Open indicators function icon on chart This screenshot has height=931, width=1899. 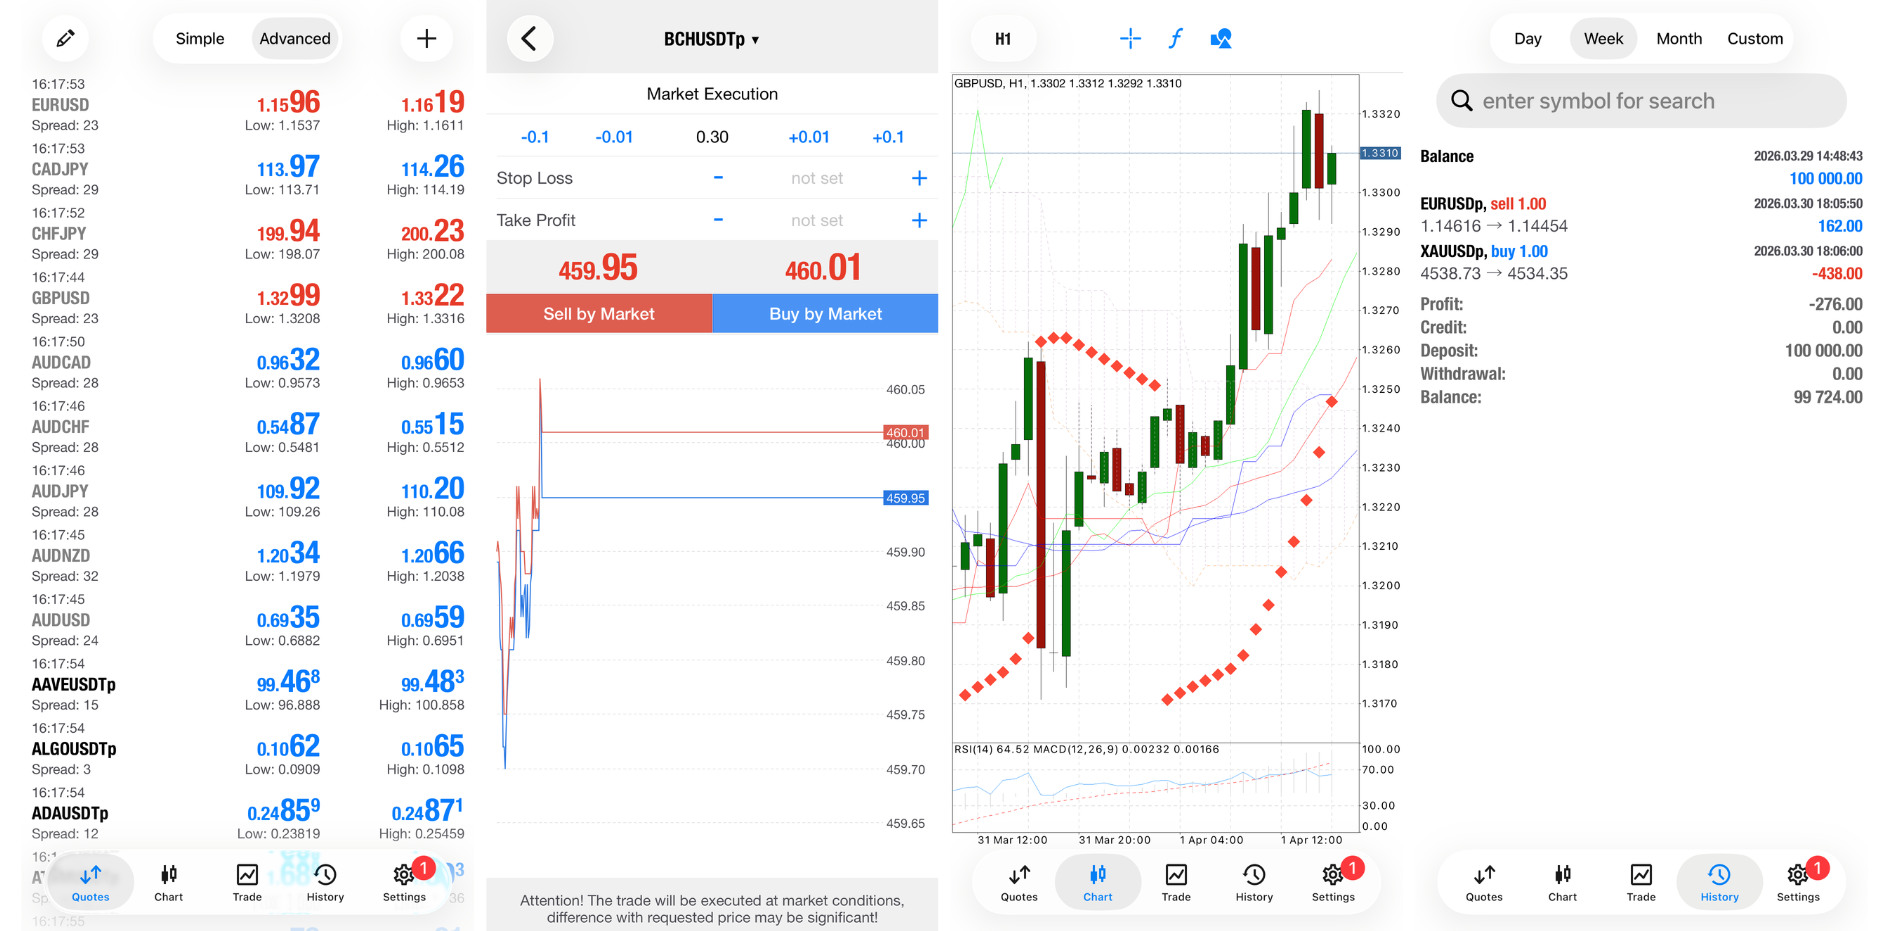(1176, 38)
